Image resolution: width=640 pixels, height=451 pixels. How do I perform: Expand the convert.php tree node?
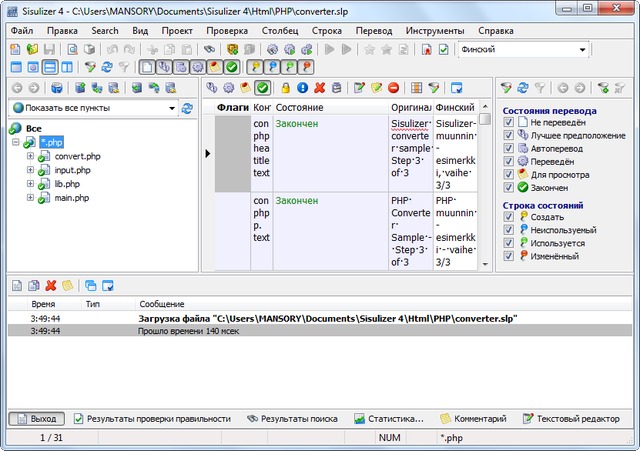click(30, 157)
